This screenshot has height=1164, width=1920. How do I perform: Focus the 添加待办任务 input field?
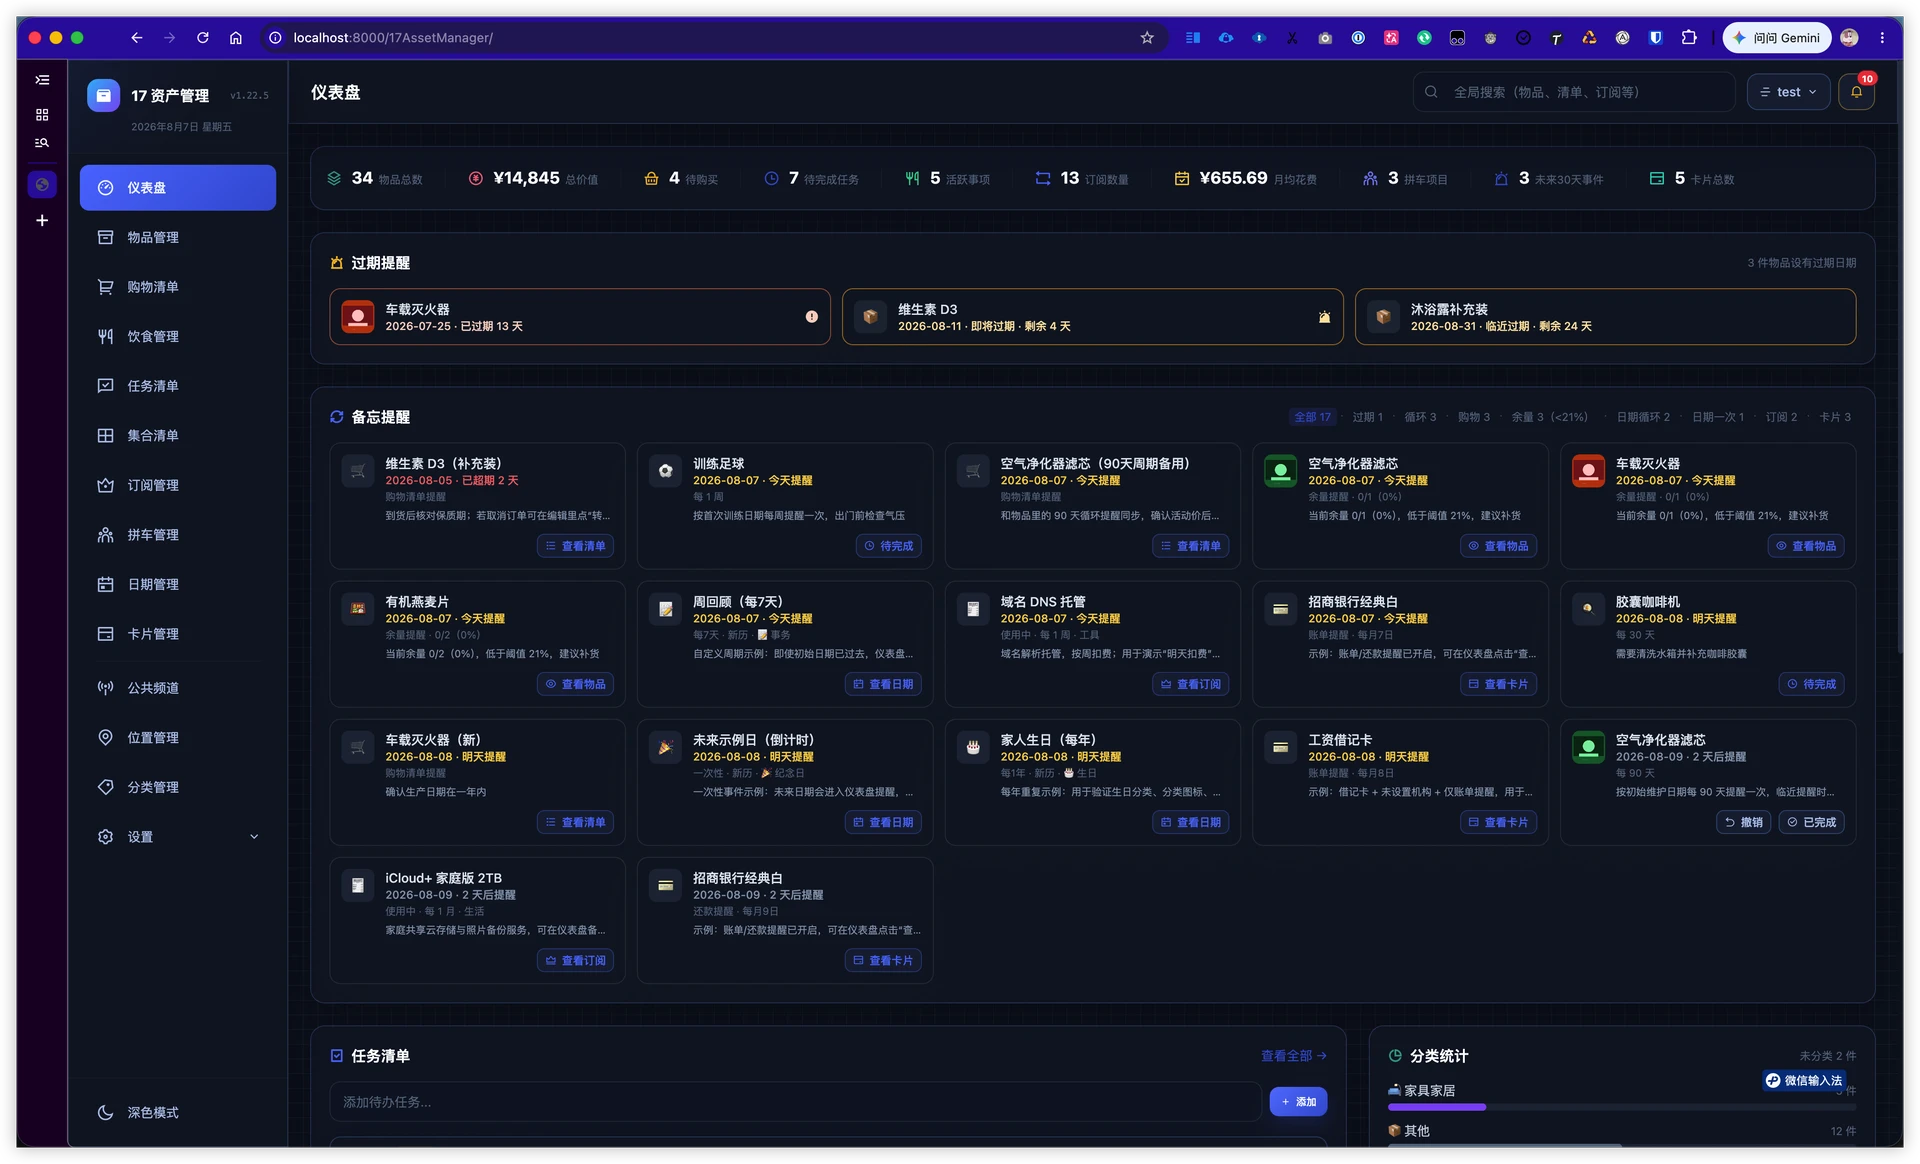[x=795, y=1102]
